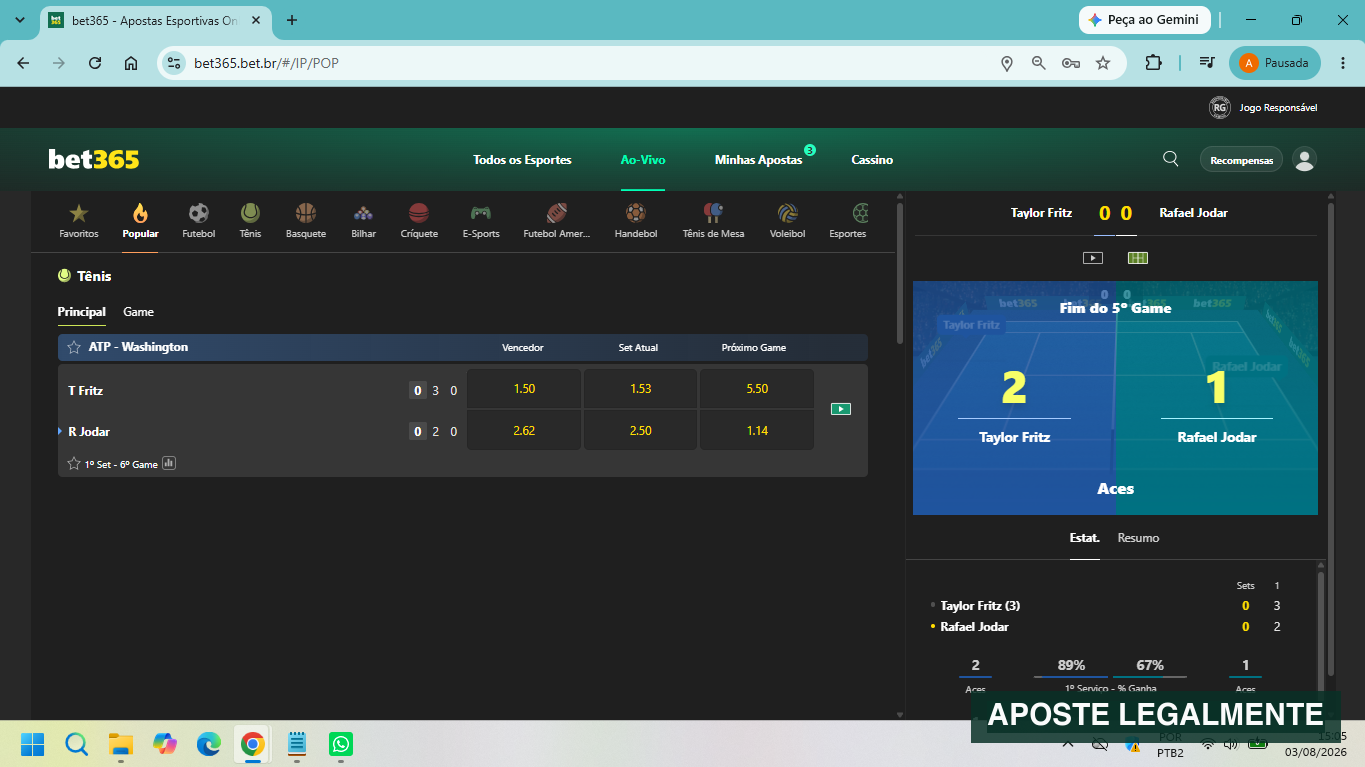Open the Futebol Americano category
This screenshot has height=767, width=1365.
pos(557,221)
